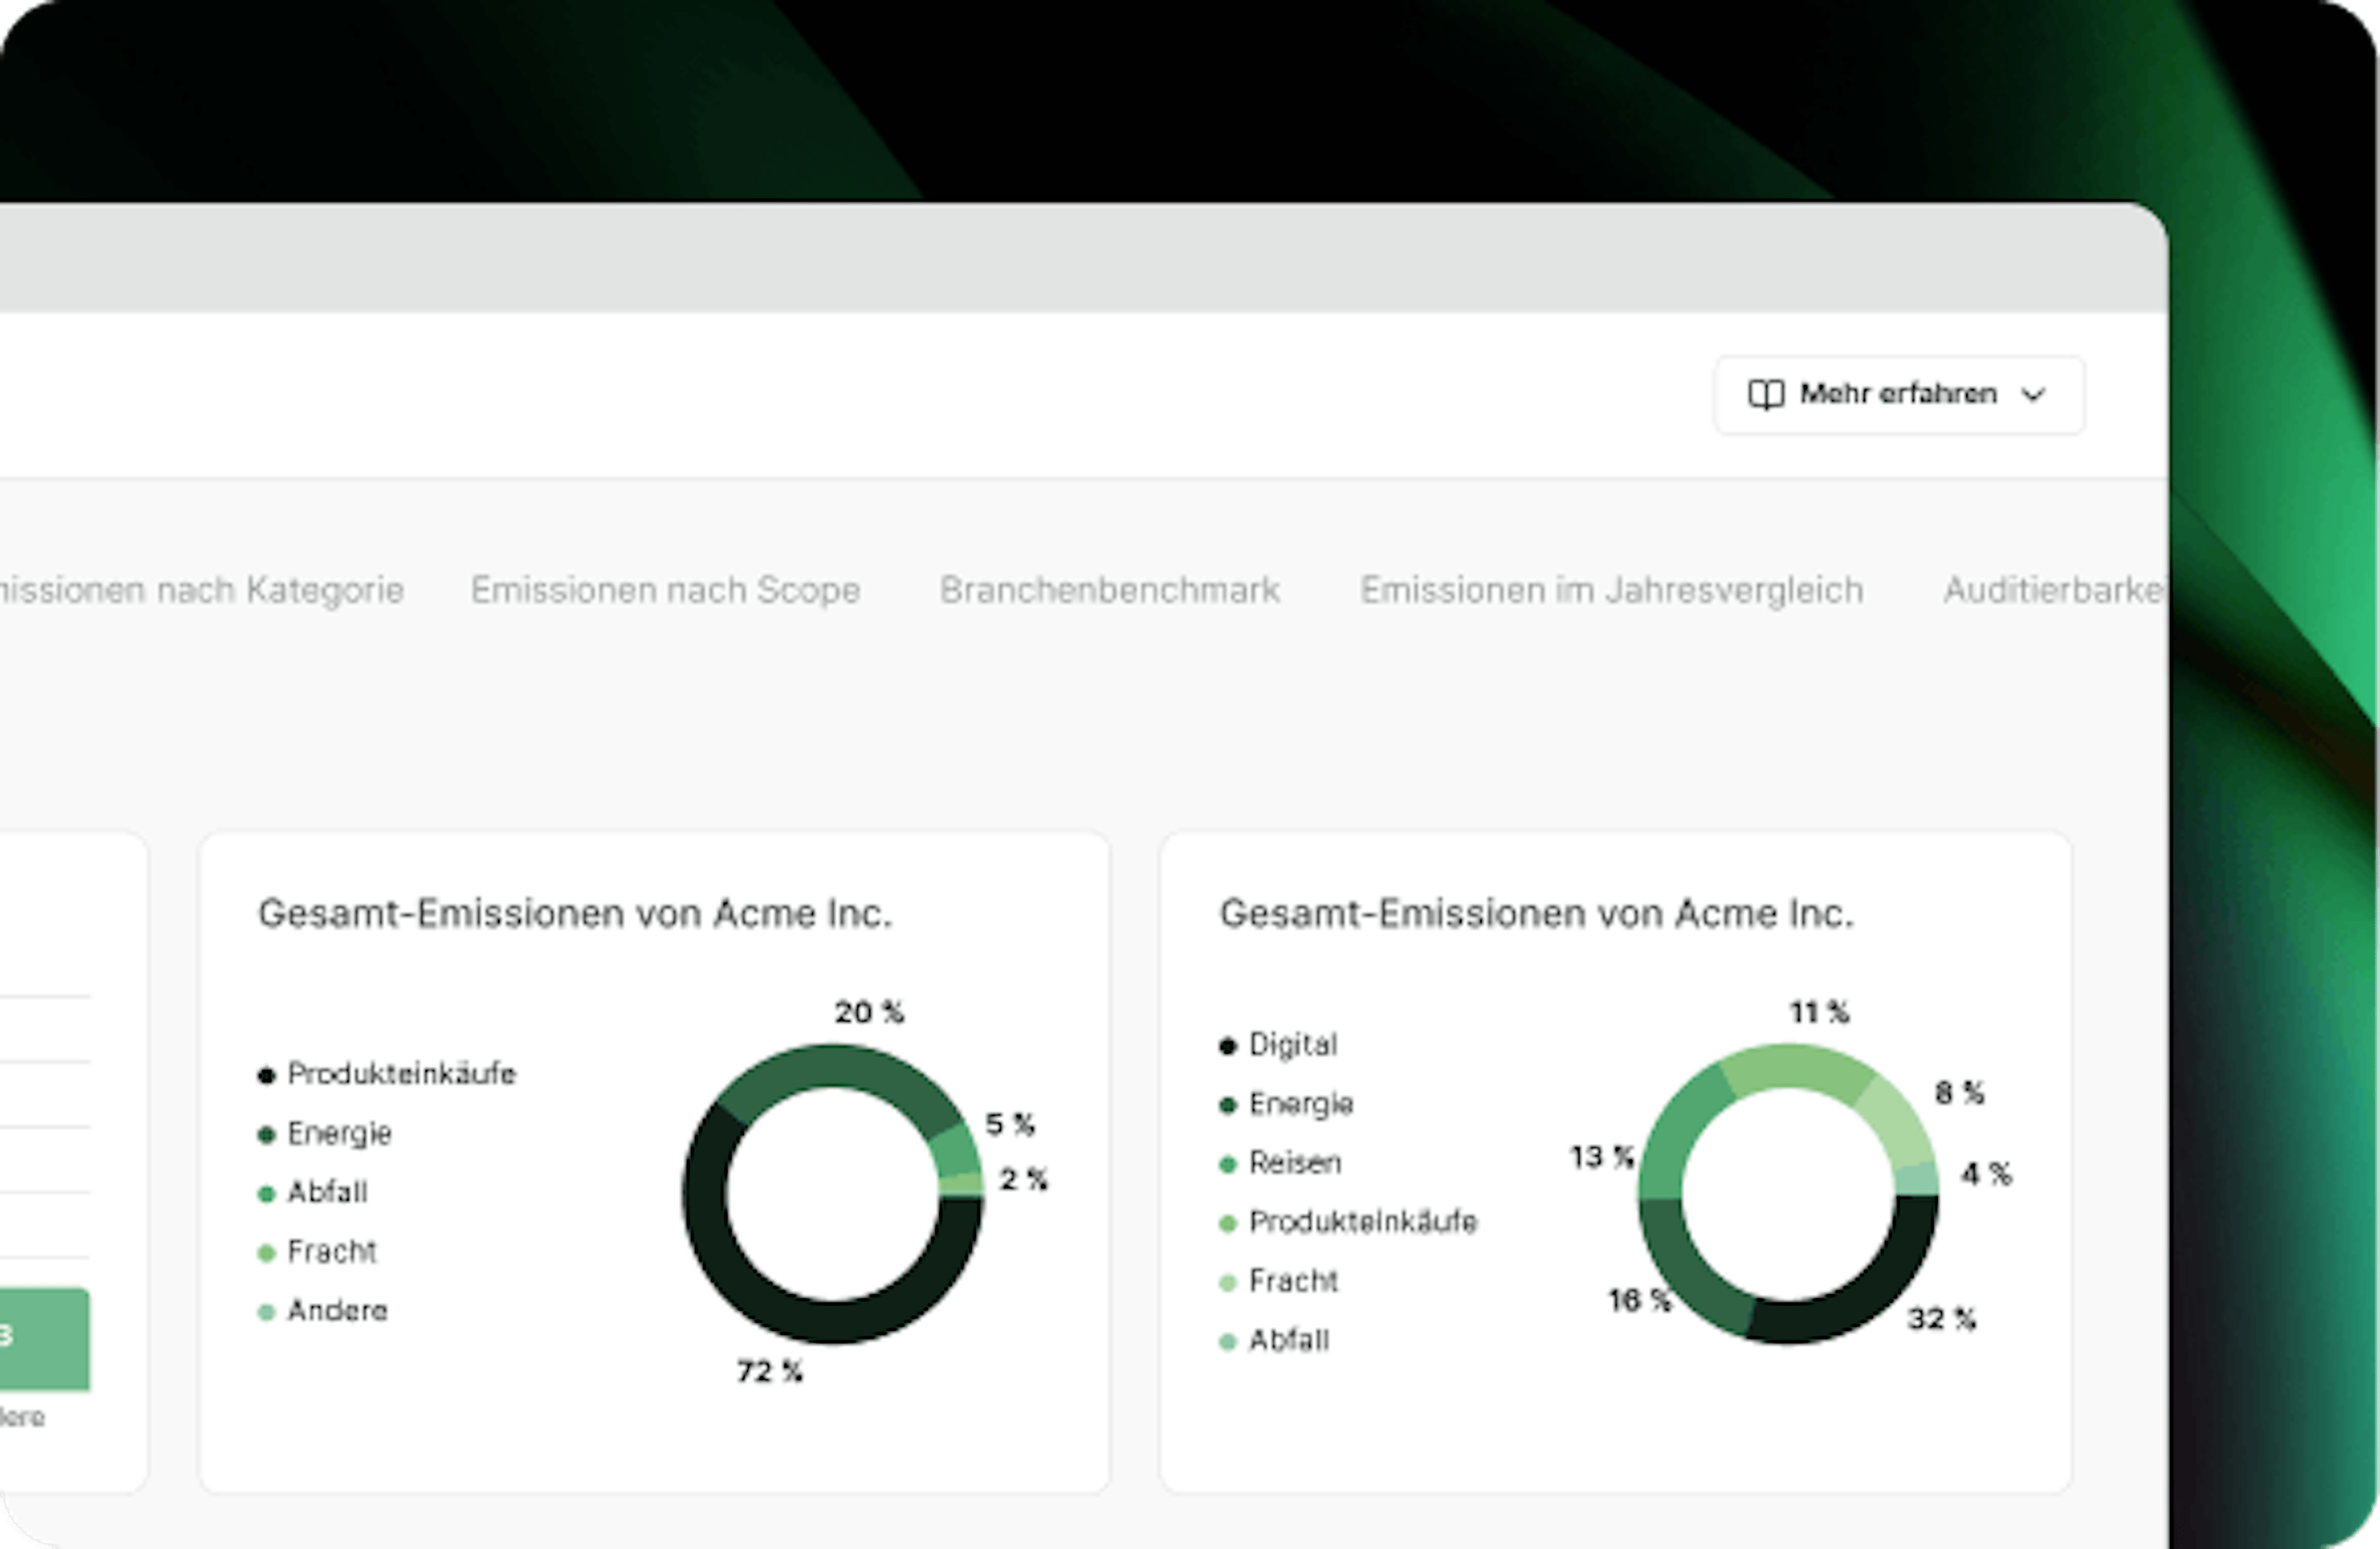Click the Produkteinkäufe legend dot on left chart
The image size is (2380, 1549).
click(x=266, y=1075)
